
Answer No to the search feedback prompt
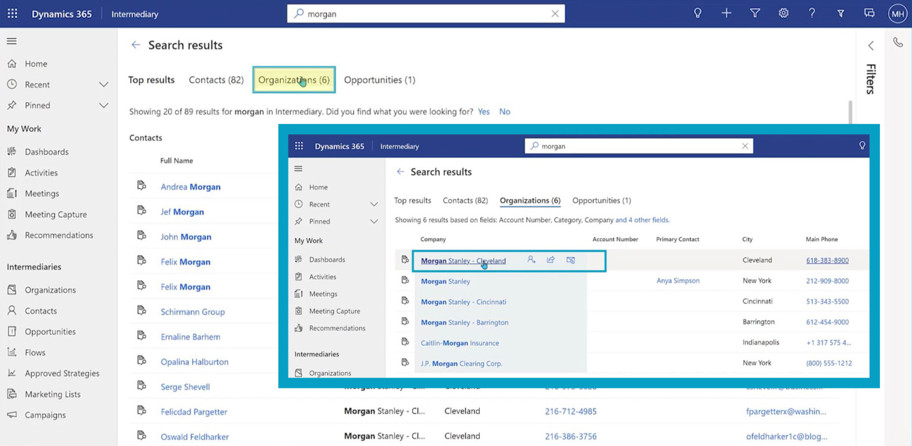pyautogui.click(x=504, y=112)
